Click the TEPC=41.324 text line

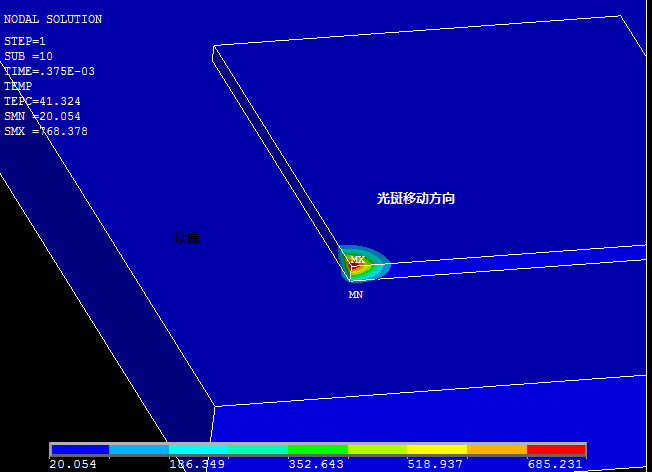[x=42, y=101]
